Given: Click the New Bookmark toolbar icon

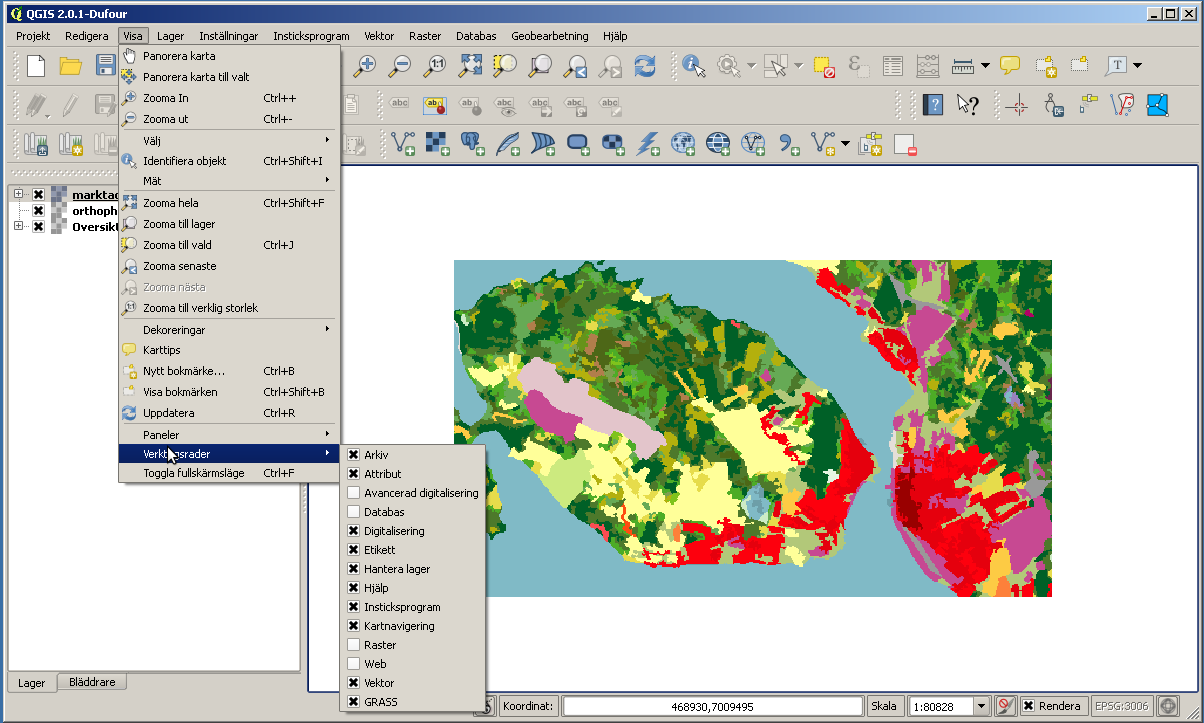Looking at the screenshot, I should coord(1045,66).
